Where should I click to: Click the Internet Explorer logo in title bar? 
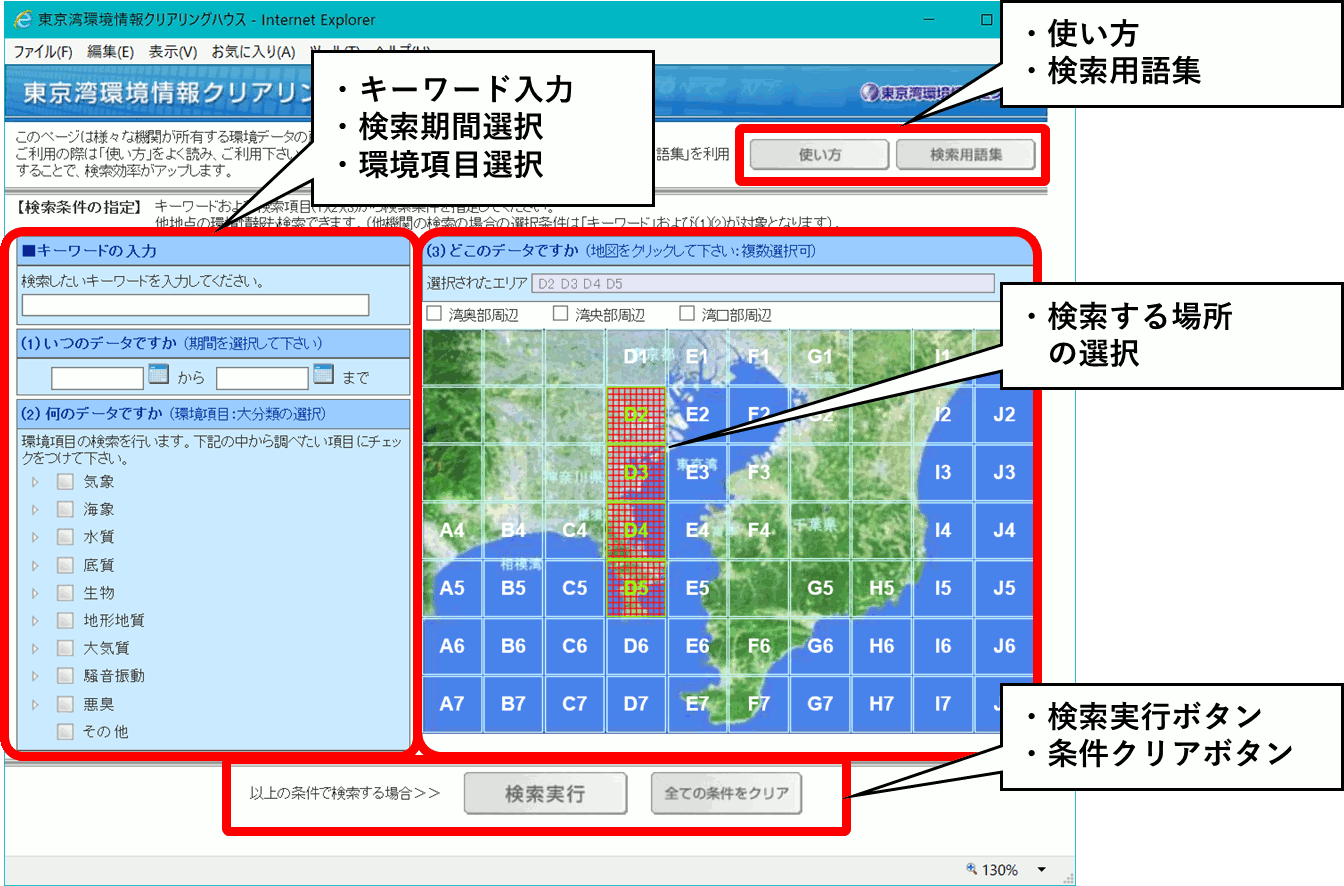22,19
